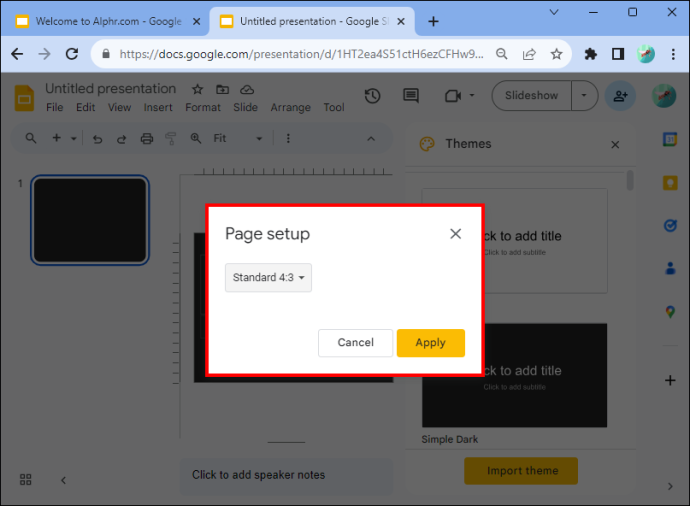Open Contacts side panel icon
This screenshot has width=690, height=506.
pos(670,268)
